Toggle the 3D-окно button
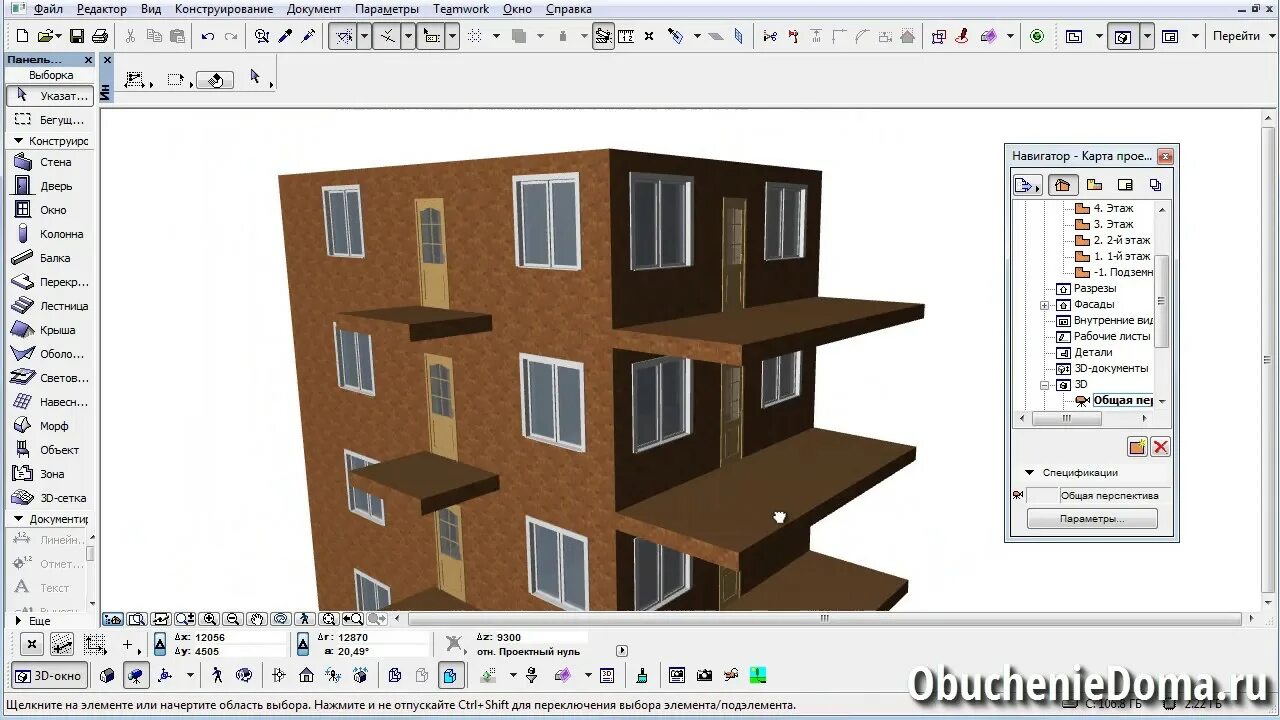Viewport: 1280px width, 720px height. point(49,676)
